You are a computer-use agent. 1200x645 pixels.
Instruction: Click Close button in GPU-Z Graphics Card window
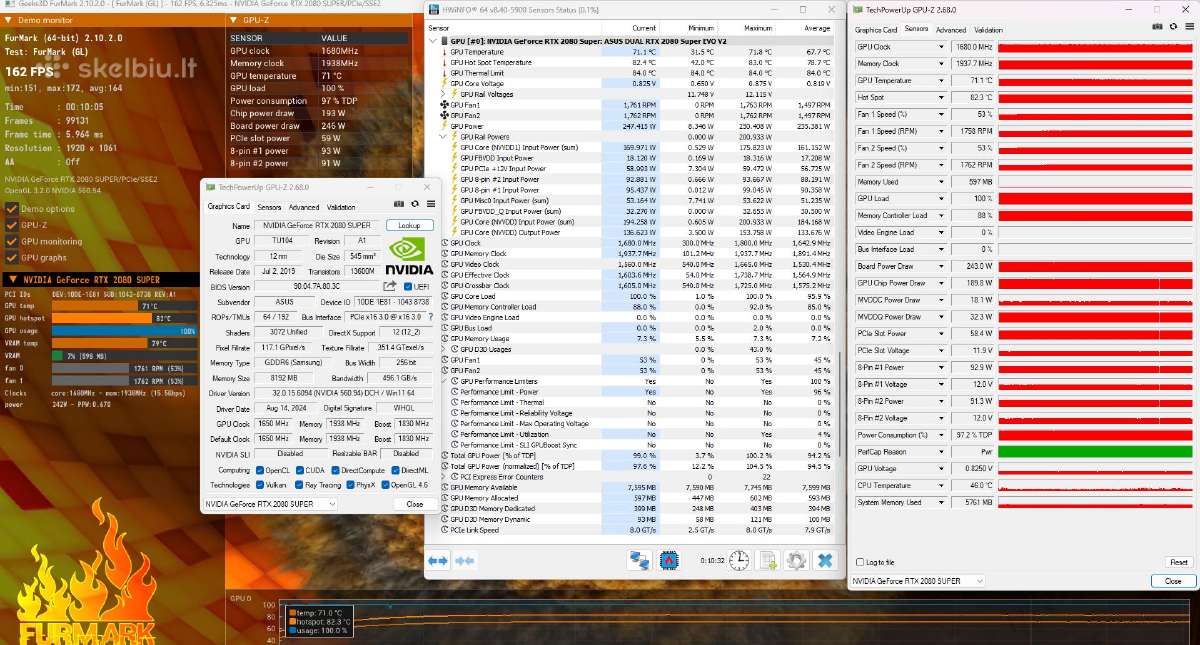coord(415,504)
